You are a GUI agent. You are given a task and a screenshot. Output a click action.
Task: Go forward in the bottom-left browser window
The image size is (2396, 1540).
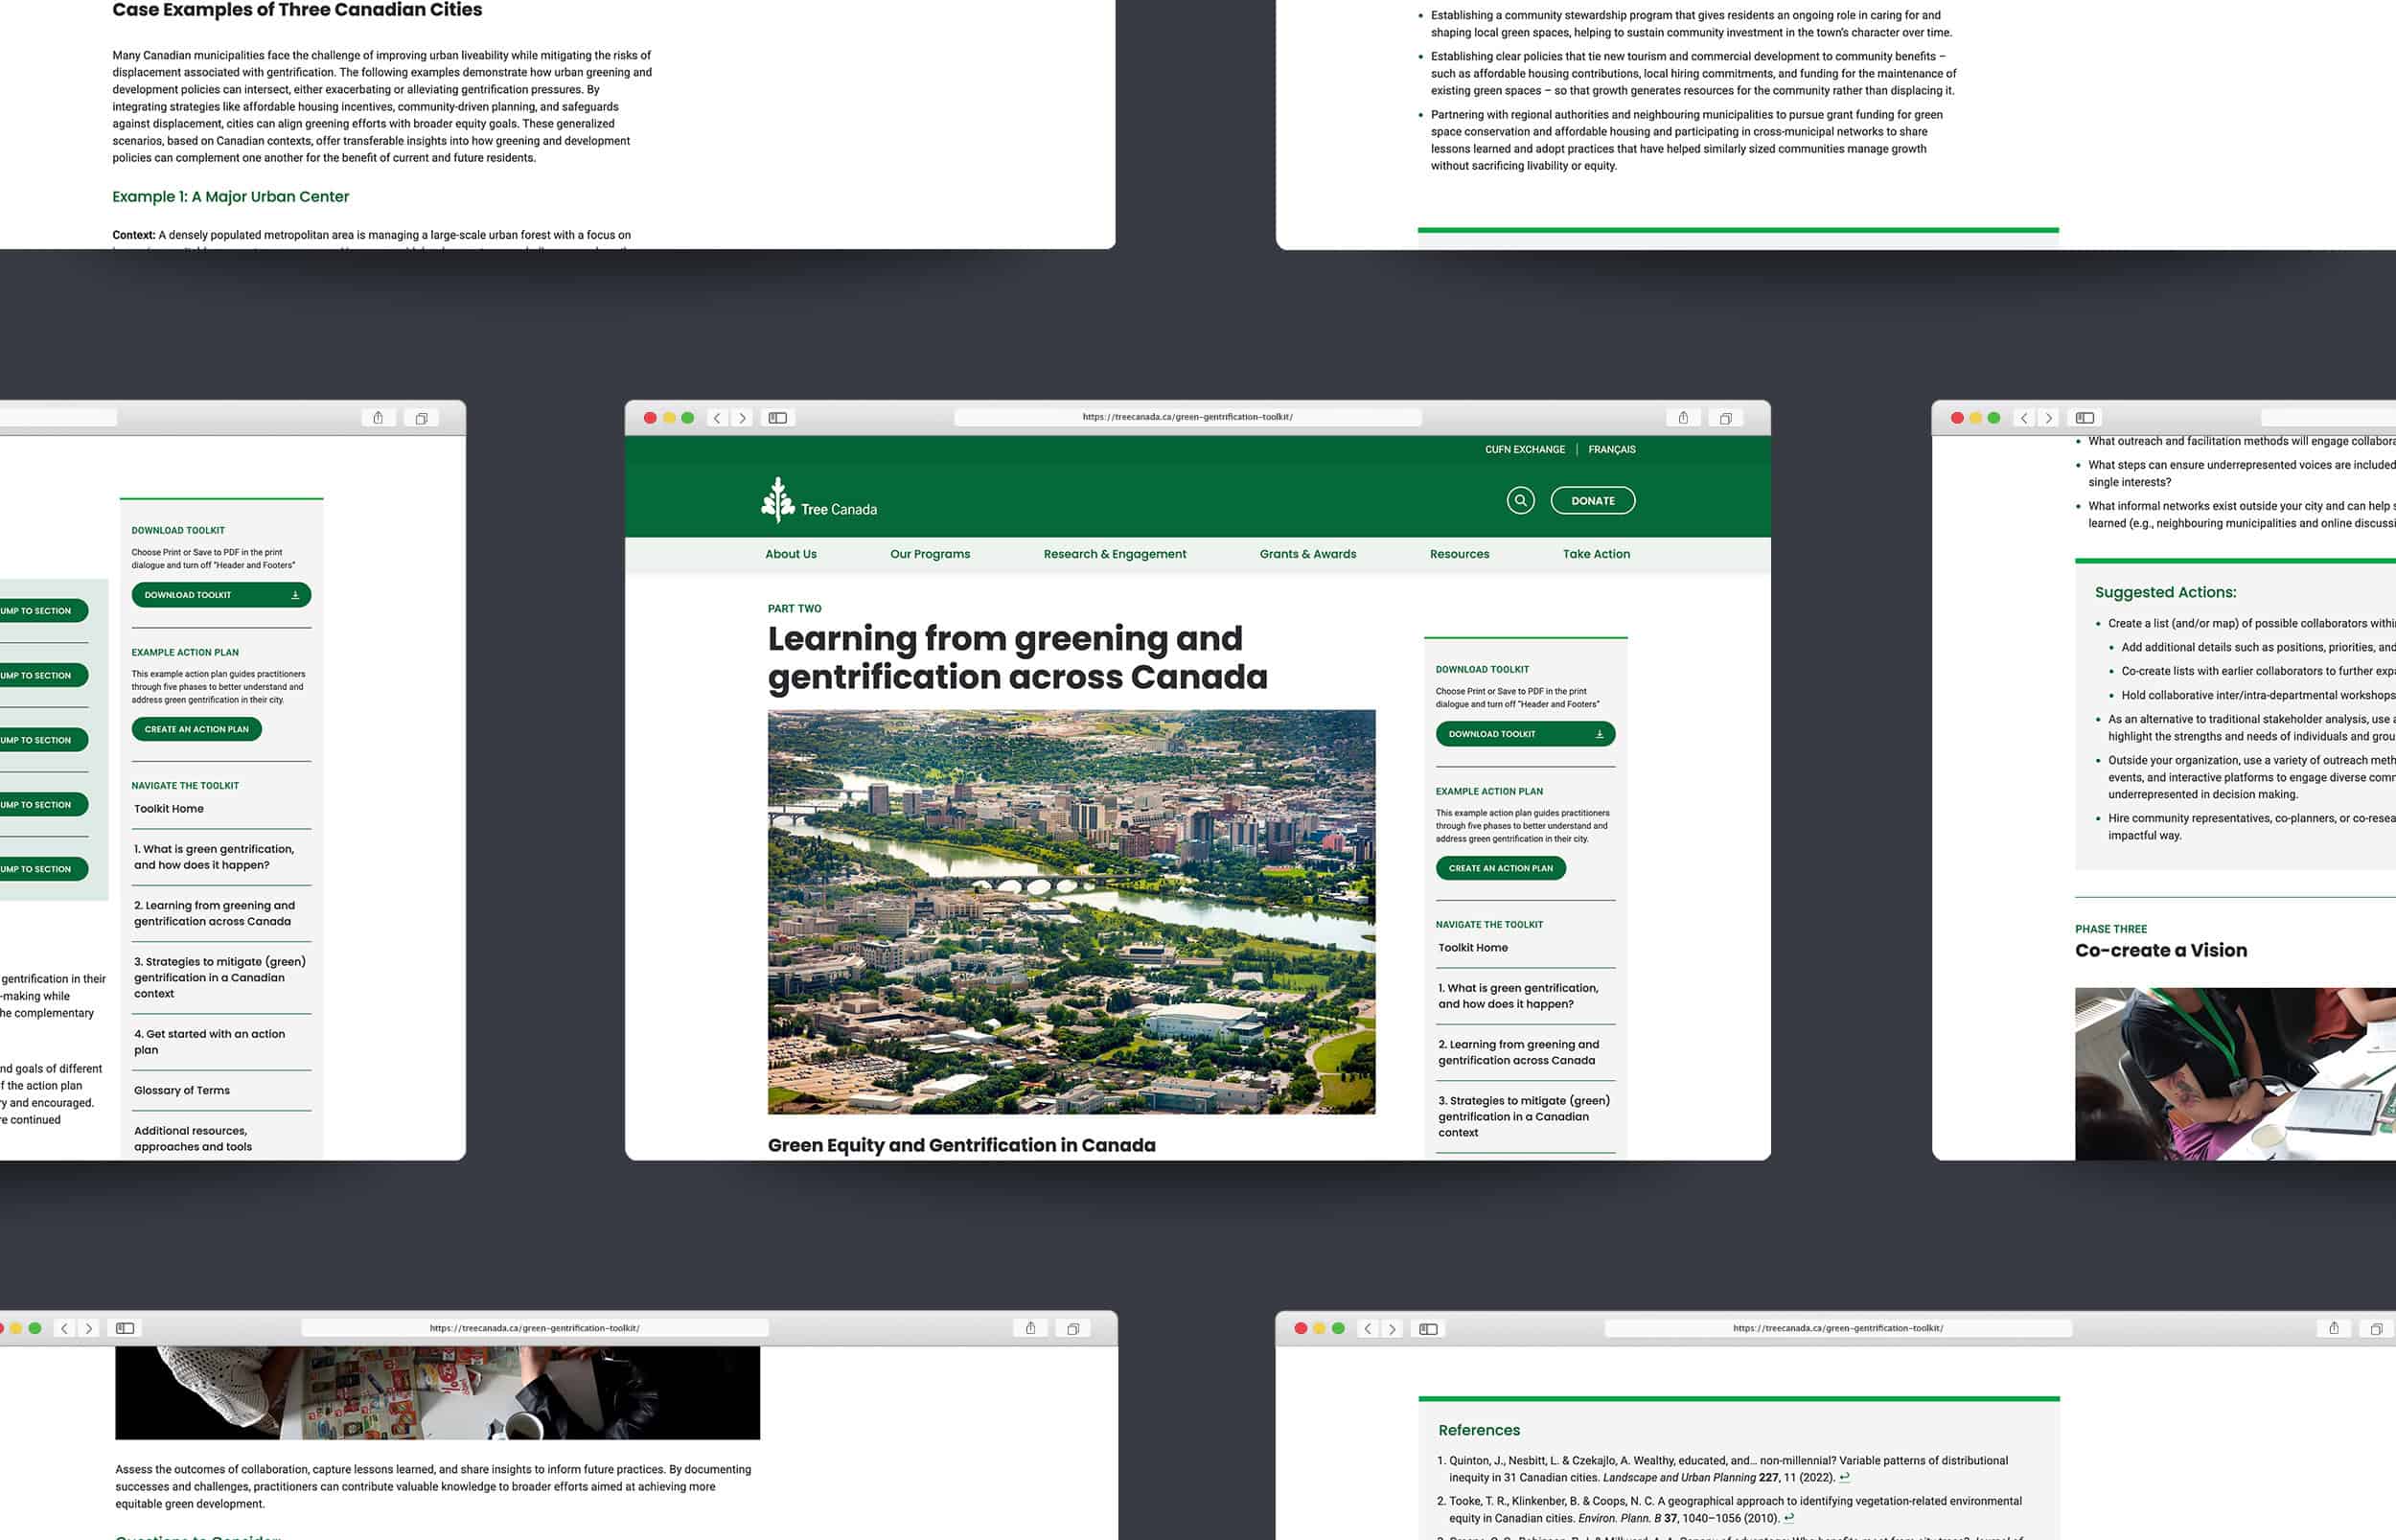(89, 1328)
